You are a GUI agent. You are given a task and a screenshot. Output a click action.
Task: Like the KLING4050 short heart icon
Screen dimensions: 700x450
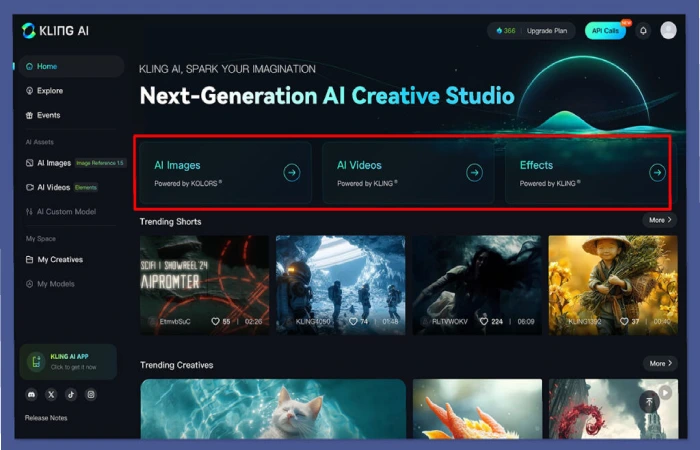point(353,321)
